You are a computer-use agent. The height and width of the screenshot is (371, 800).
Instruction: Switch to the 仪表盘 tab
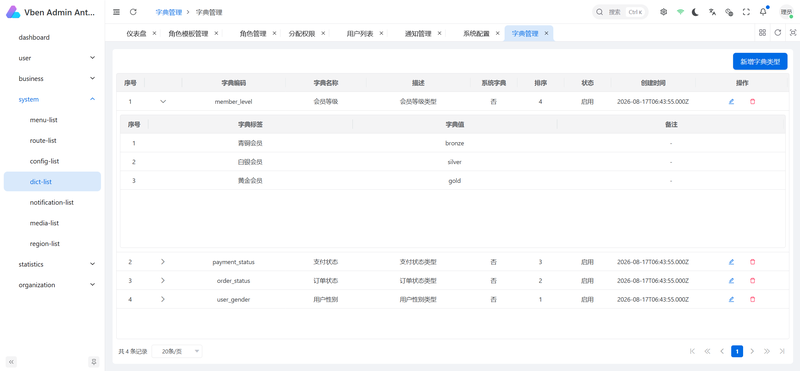click(x=136, y=34)
